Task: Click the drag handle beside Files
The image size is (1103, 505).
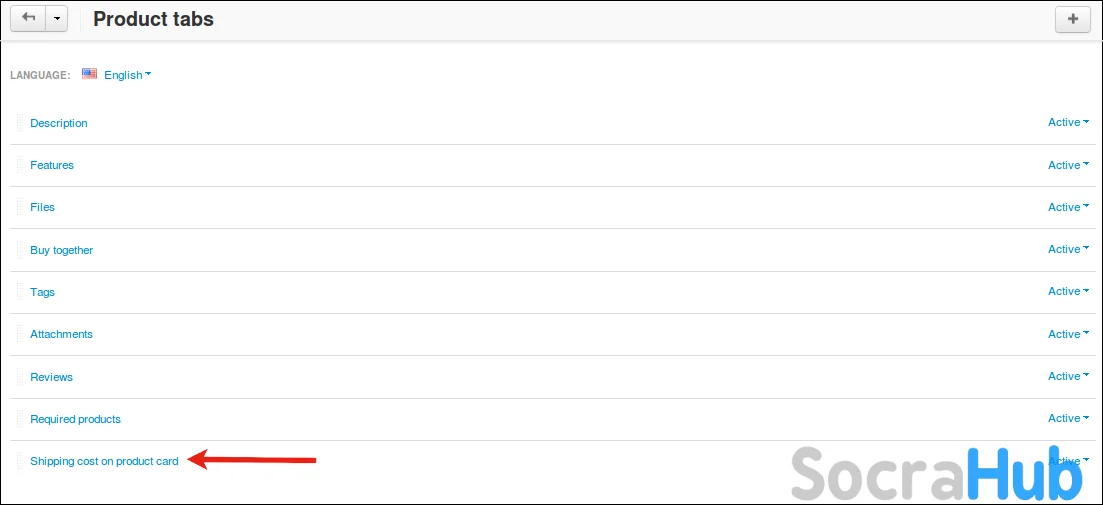Action: 19,207
